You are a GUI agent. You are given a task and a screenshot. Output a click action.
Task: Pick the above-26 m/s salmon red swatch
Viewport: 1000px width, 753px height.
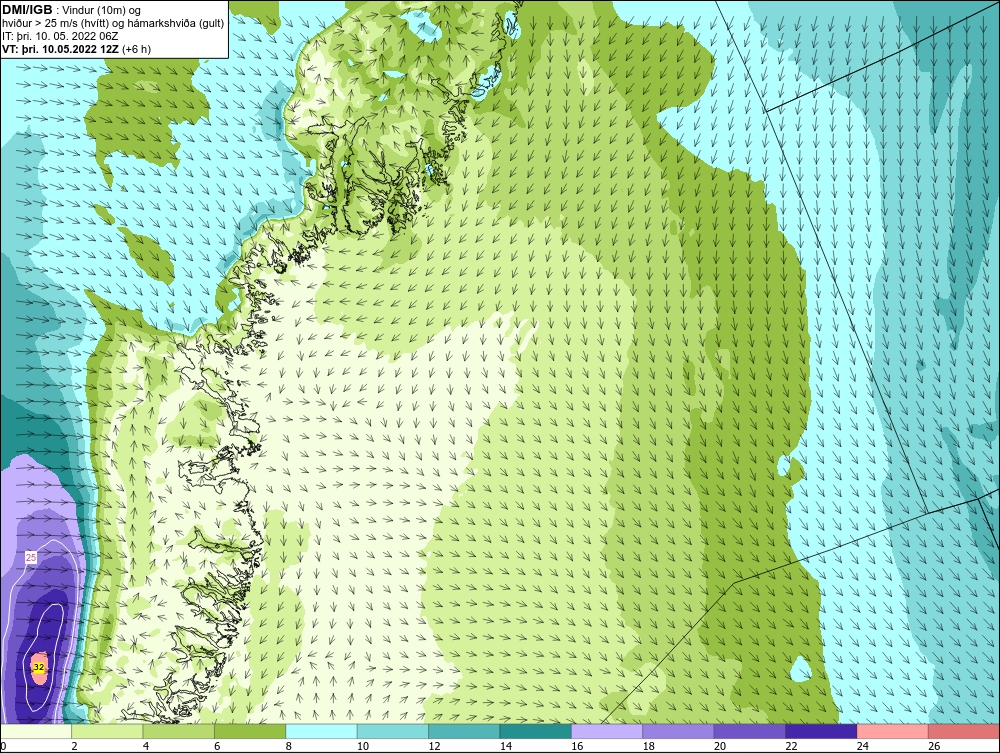point(964,731)
